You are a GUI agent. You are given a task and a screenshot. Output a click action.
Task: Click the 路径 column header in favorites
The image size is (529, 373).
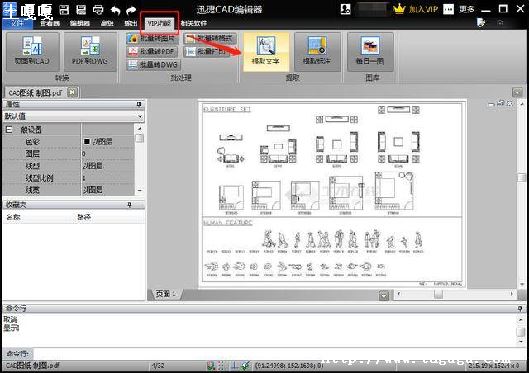coord(84,217)
